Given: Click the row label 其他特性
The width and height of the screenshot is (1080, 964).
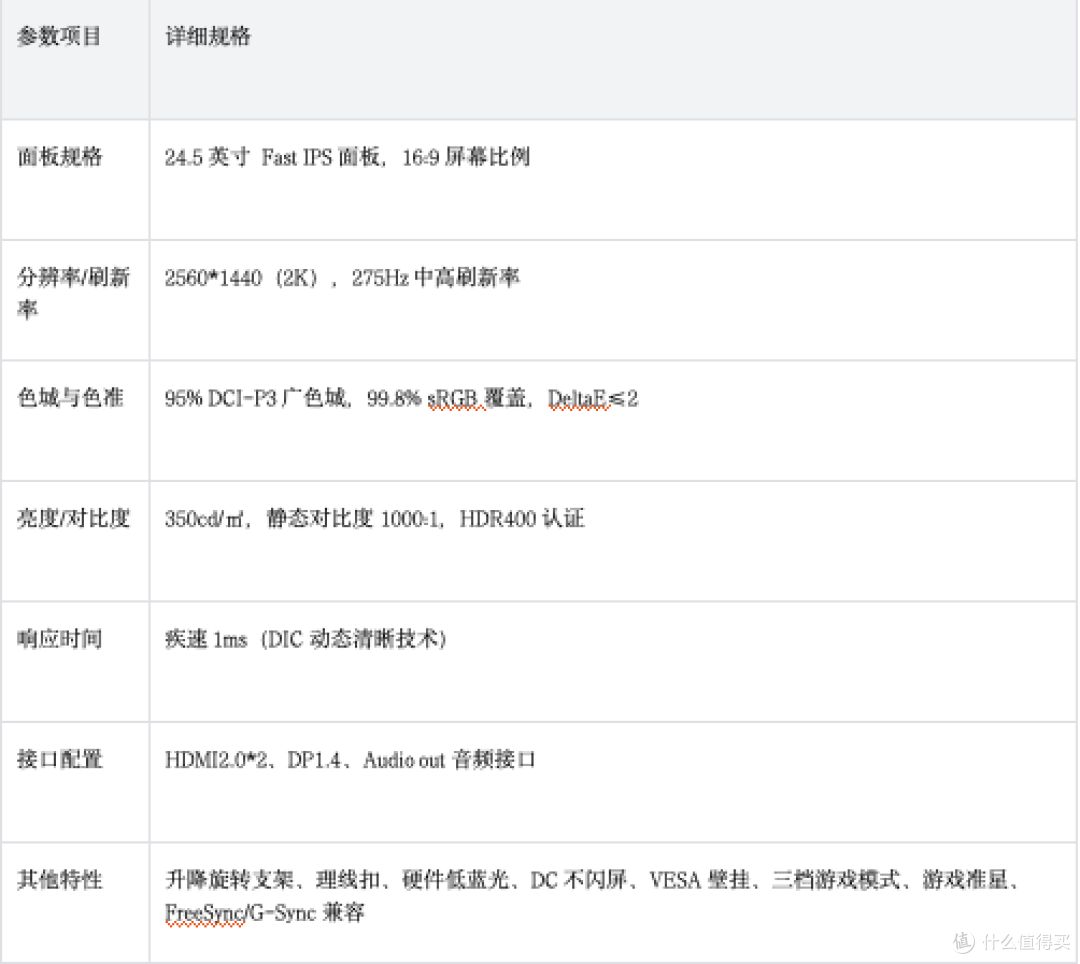Looking at the screenshot, I should pyautogui.click(x=59, y=880).
